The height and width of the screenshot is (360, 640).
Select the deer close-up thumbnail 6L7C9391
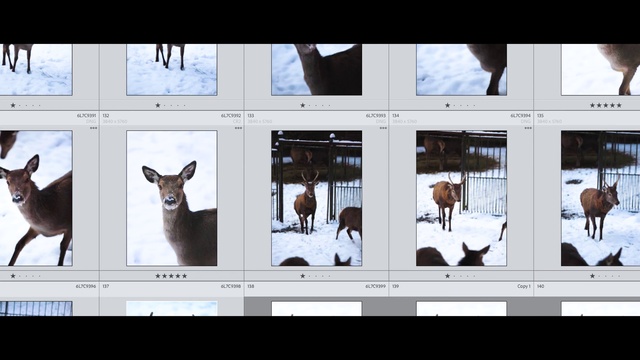(x=36, y=198)
